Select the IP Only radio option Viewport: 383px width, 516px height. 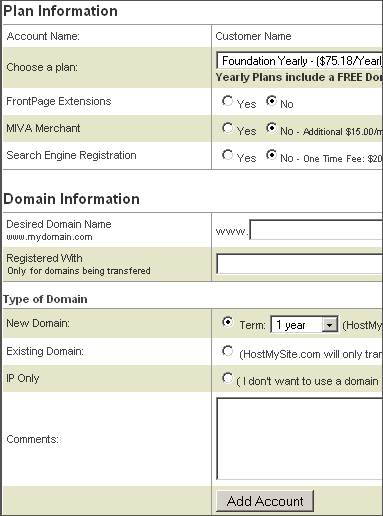(227, 378)
